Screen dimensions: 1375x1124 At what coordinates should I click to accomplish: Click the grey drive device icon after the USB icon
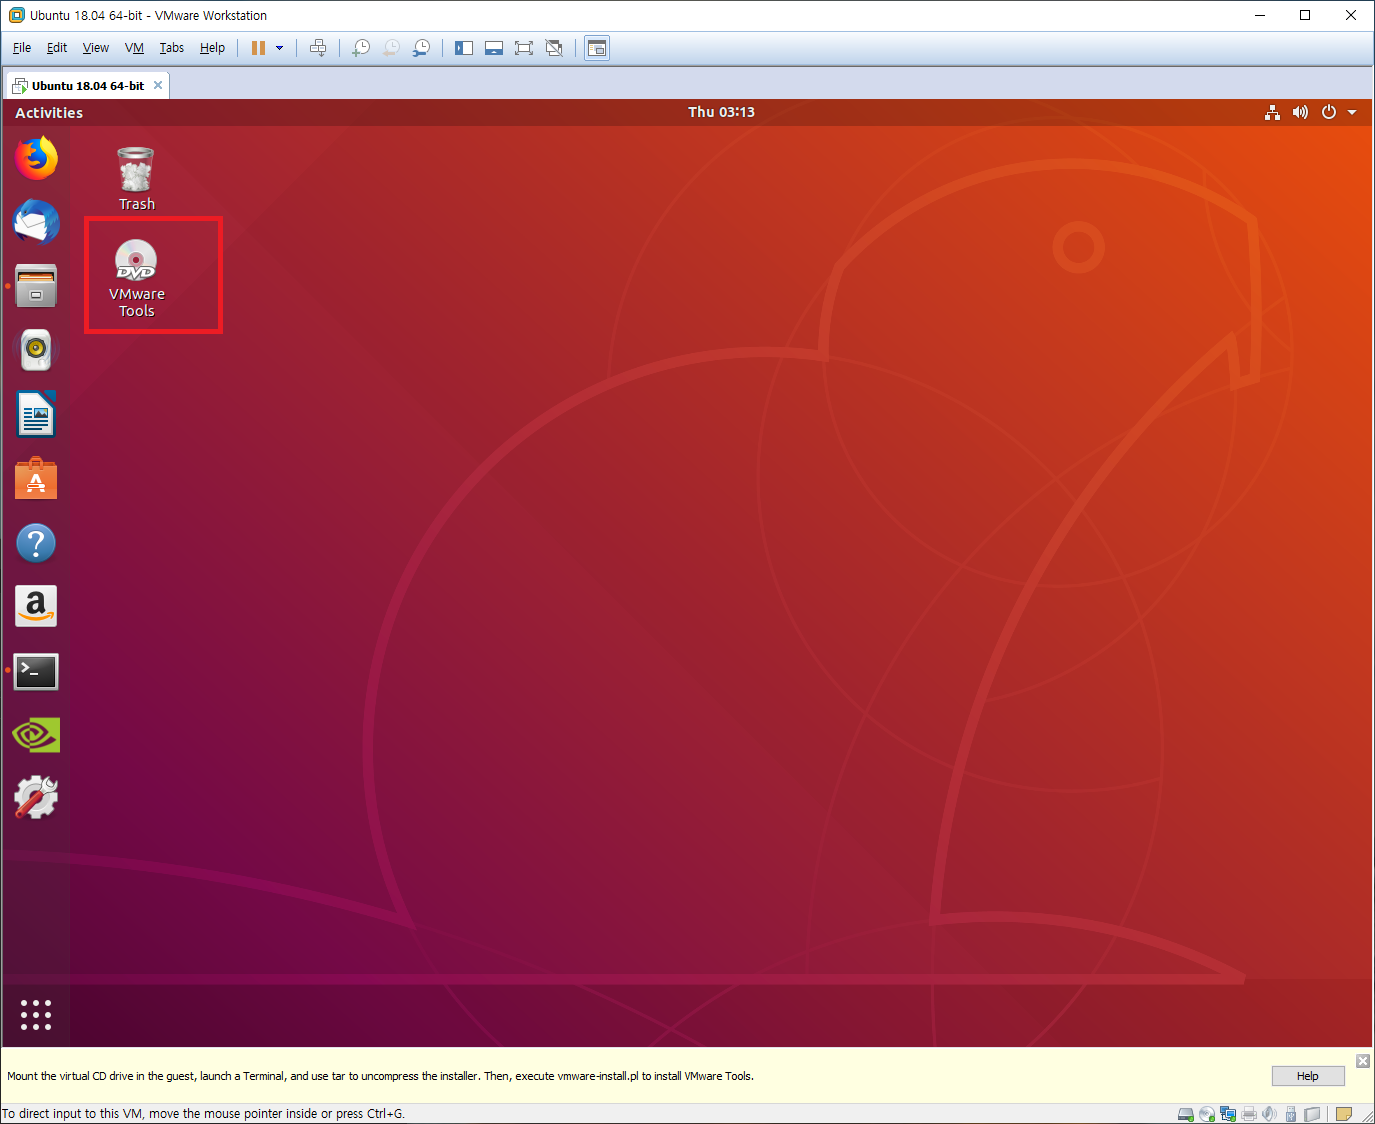tap(1312, 1114)
